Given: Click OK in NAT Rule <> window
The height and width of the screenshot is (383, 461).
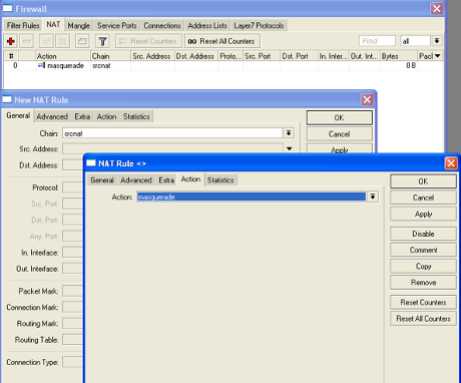Looking at the screenshot, I should pos(423,181).
